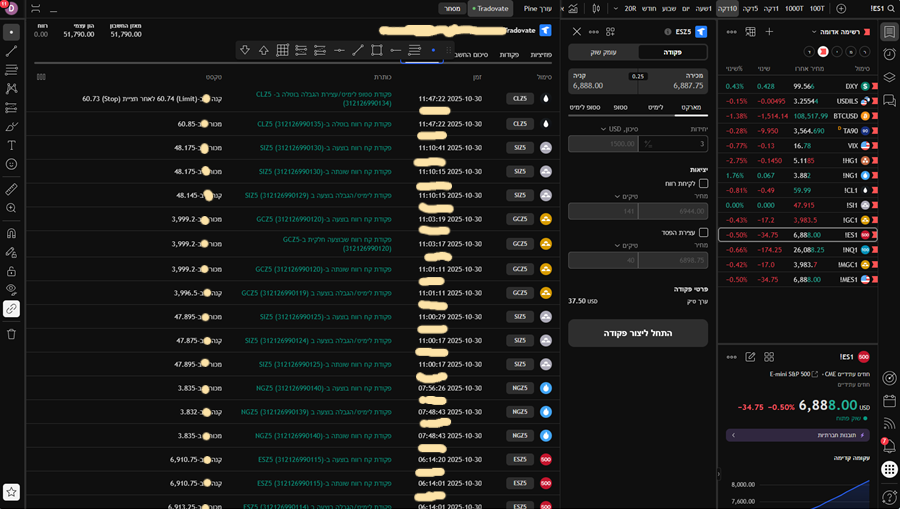900x509 pixels.
Task: Add symbol to watchlist with plus icon
Action: pyautogui.click(x=769, y=32)
